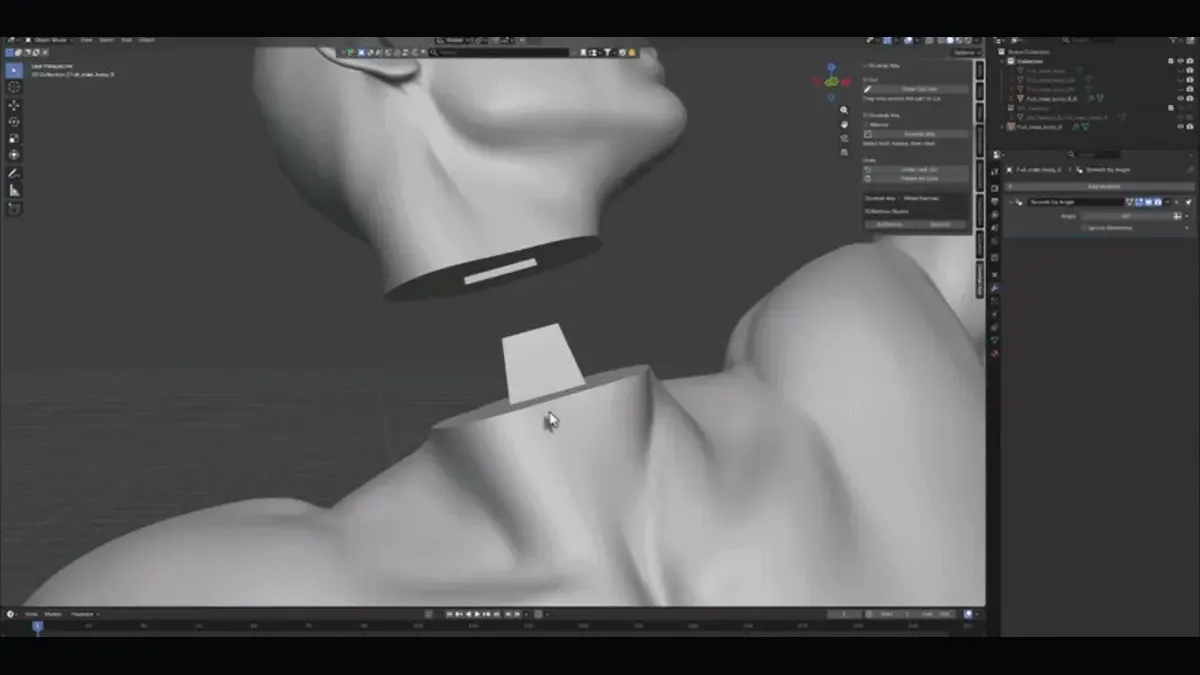Toggle the Mirror checkbox

pos(868,124)
